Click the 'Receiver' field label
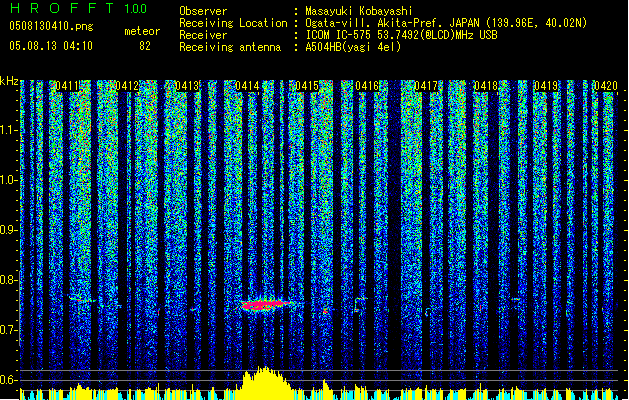Screen dimensions: 629x400 tap(203, 35)
